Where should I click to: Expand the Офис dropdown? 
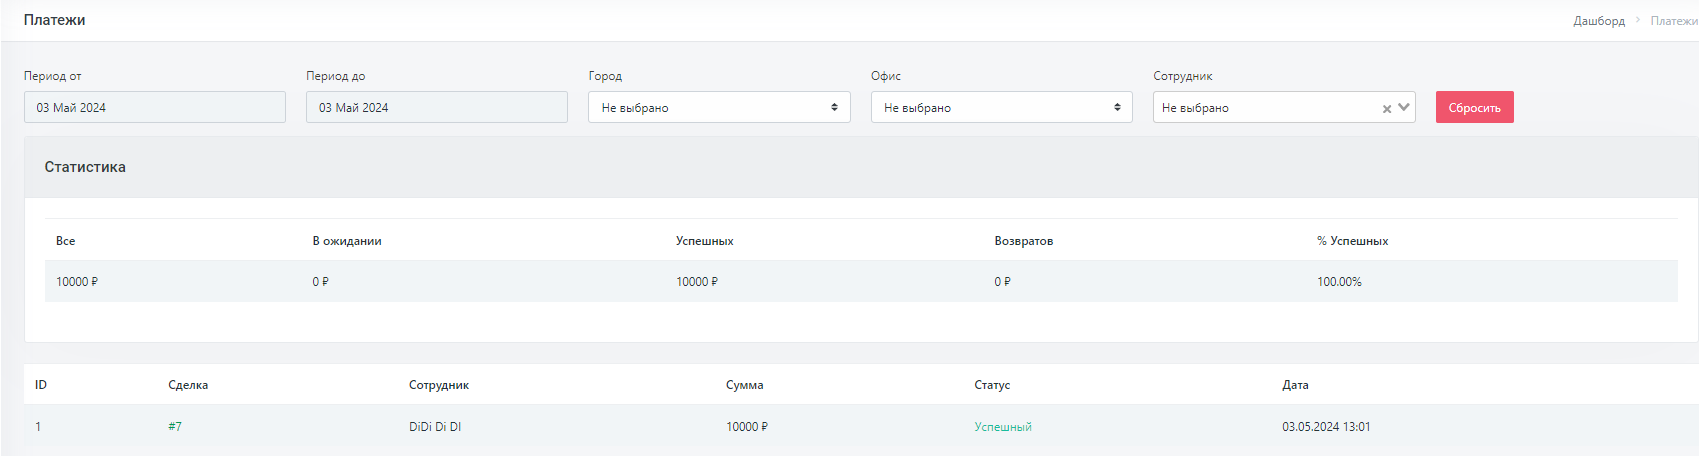tap(1001, 107)
